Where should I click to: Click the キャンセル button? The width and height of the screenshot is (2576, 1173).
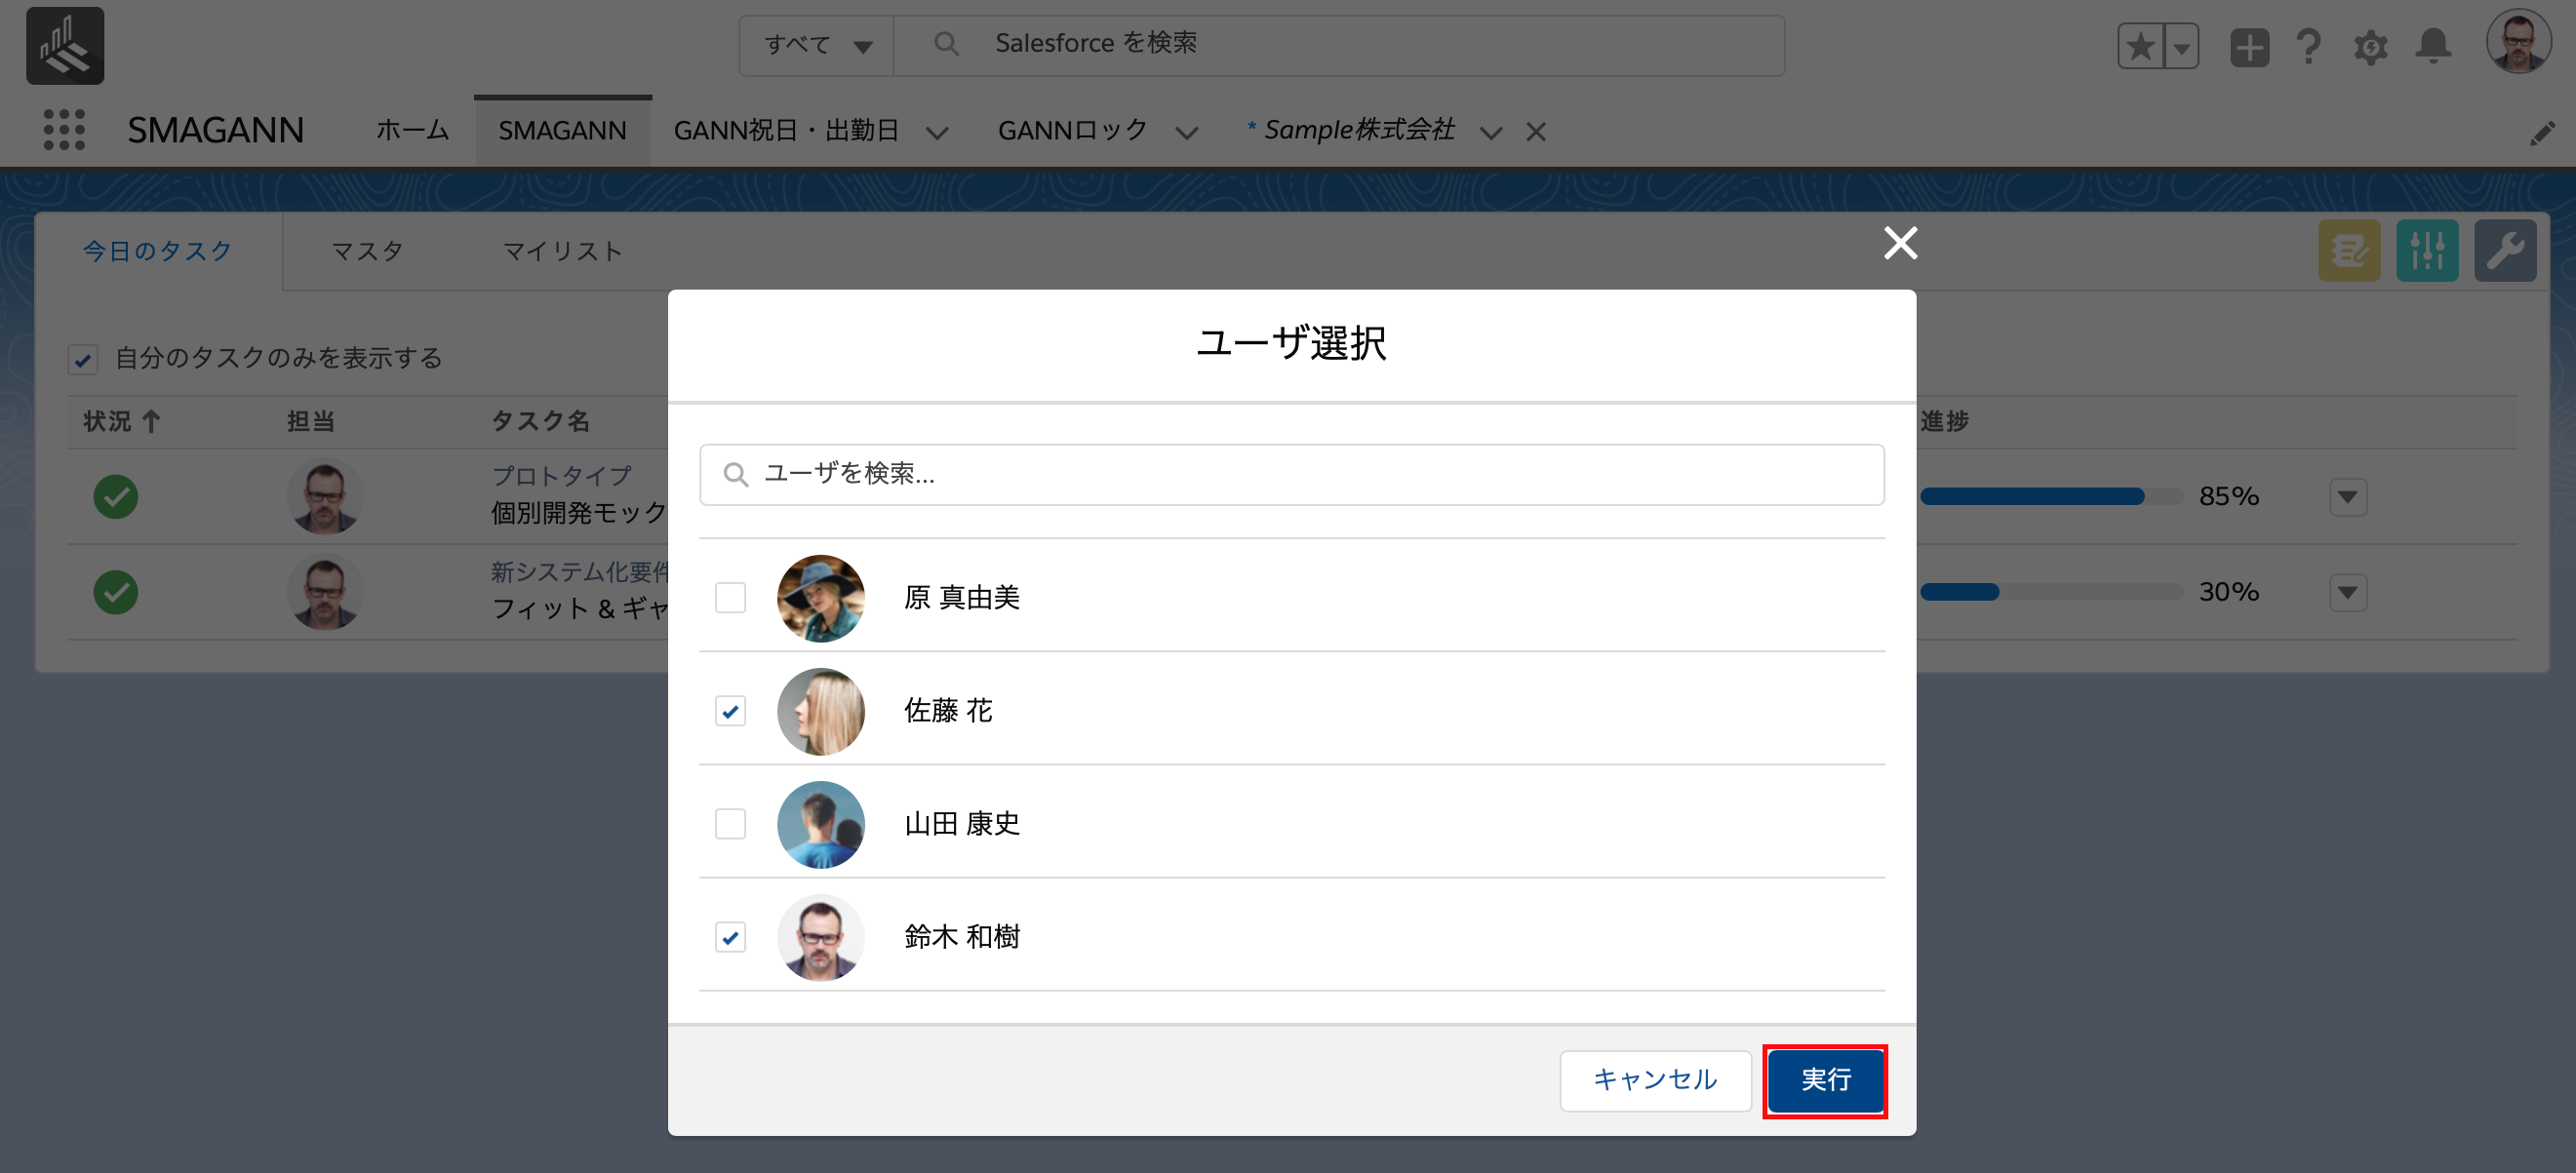(x=1655, y=1080)
